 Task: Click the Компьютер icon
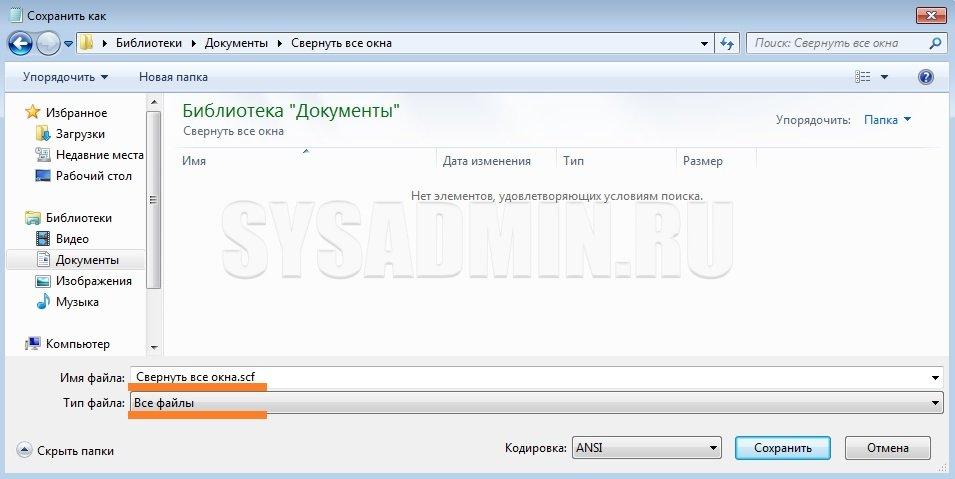click(x=32, y=344)
